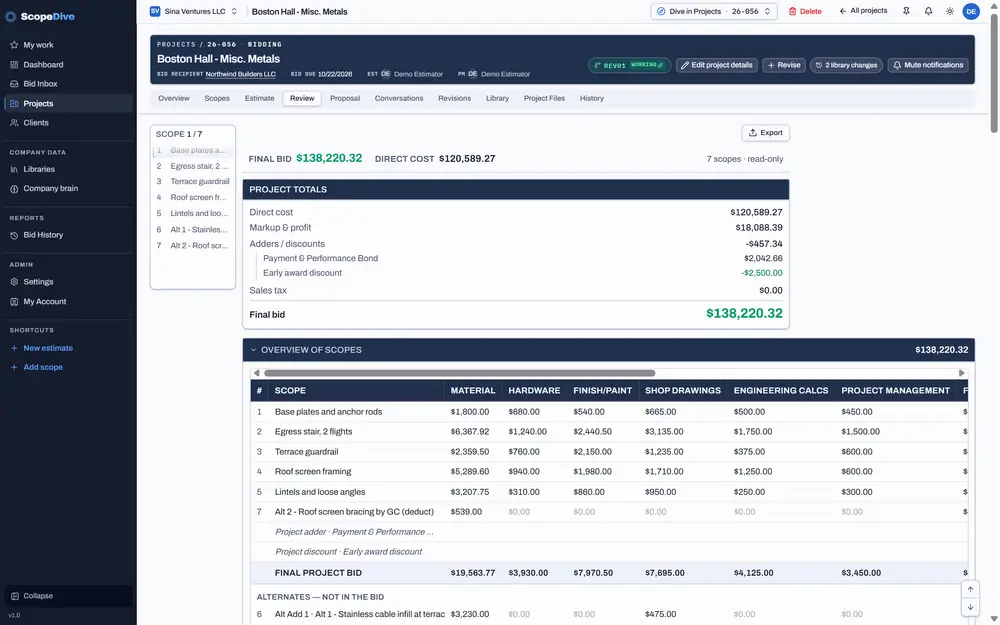Toggle light/dark theme sun icon

coord(950,11)
